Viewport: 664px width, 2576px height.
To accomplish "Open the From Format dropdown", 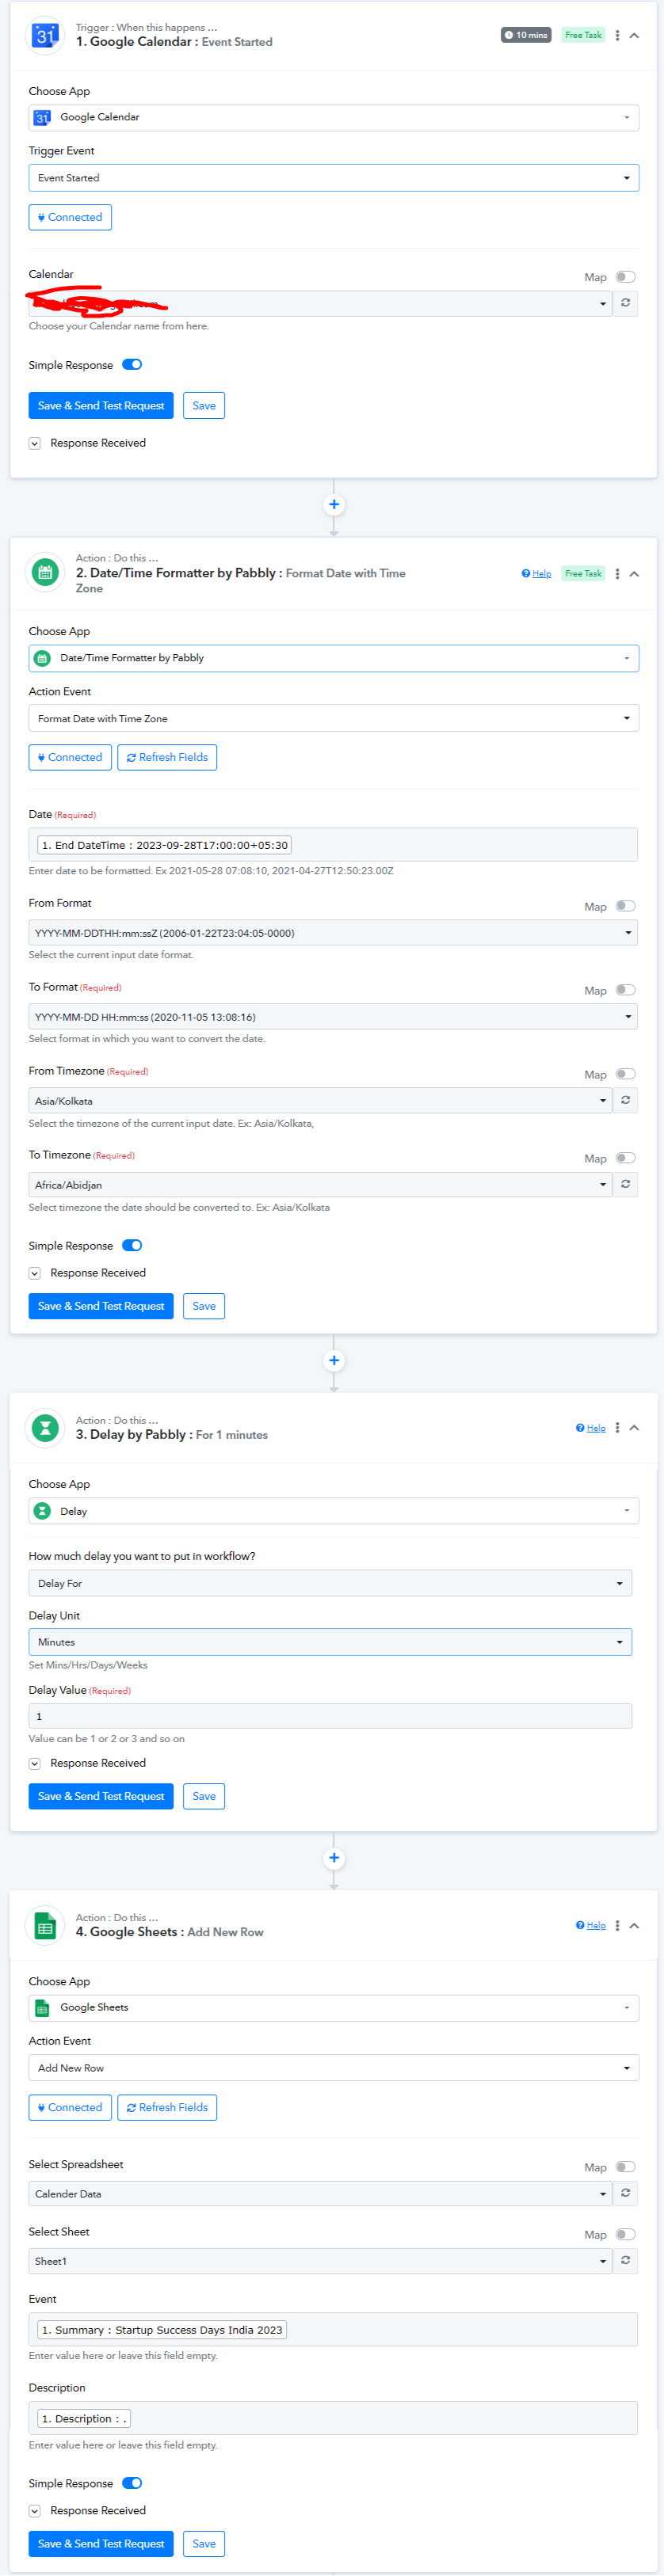I will pos(333,933).
